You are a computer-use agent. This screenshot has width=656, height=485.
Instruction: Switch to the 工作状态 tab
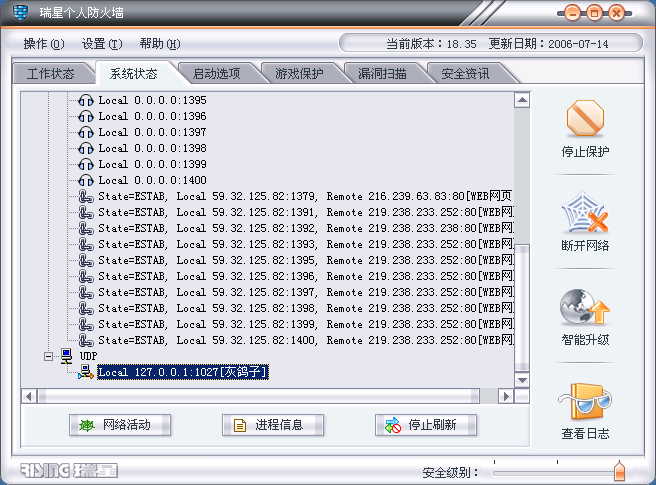click(x=51, y=74)
